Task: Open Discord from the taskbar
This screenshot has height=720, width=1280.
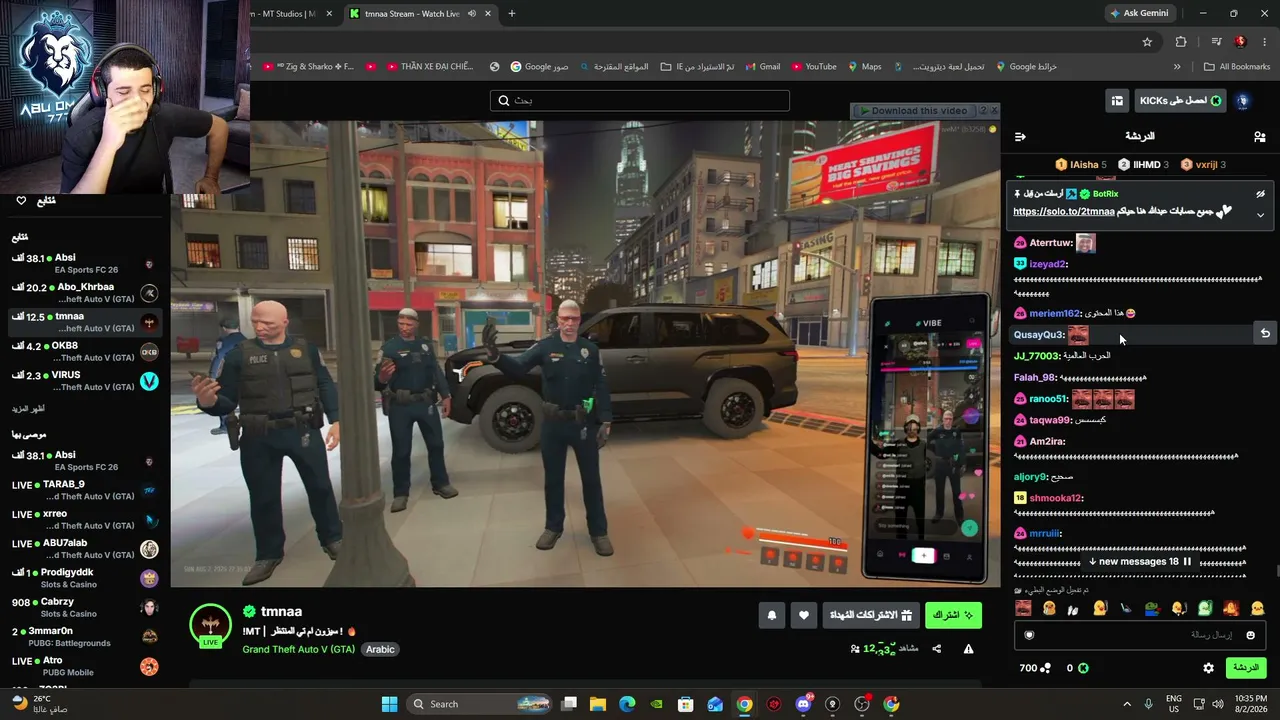Action: coord(803,704)
